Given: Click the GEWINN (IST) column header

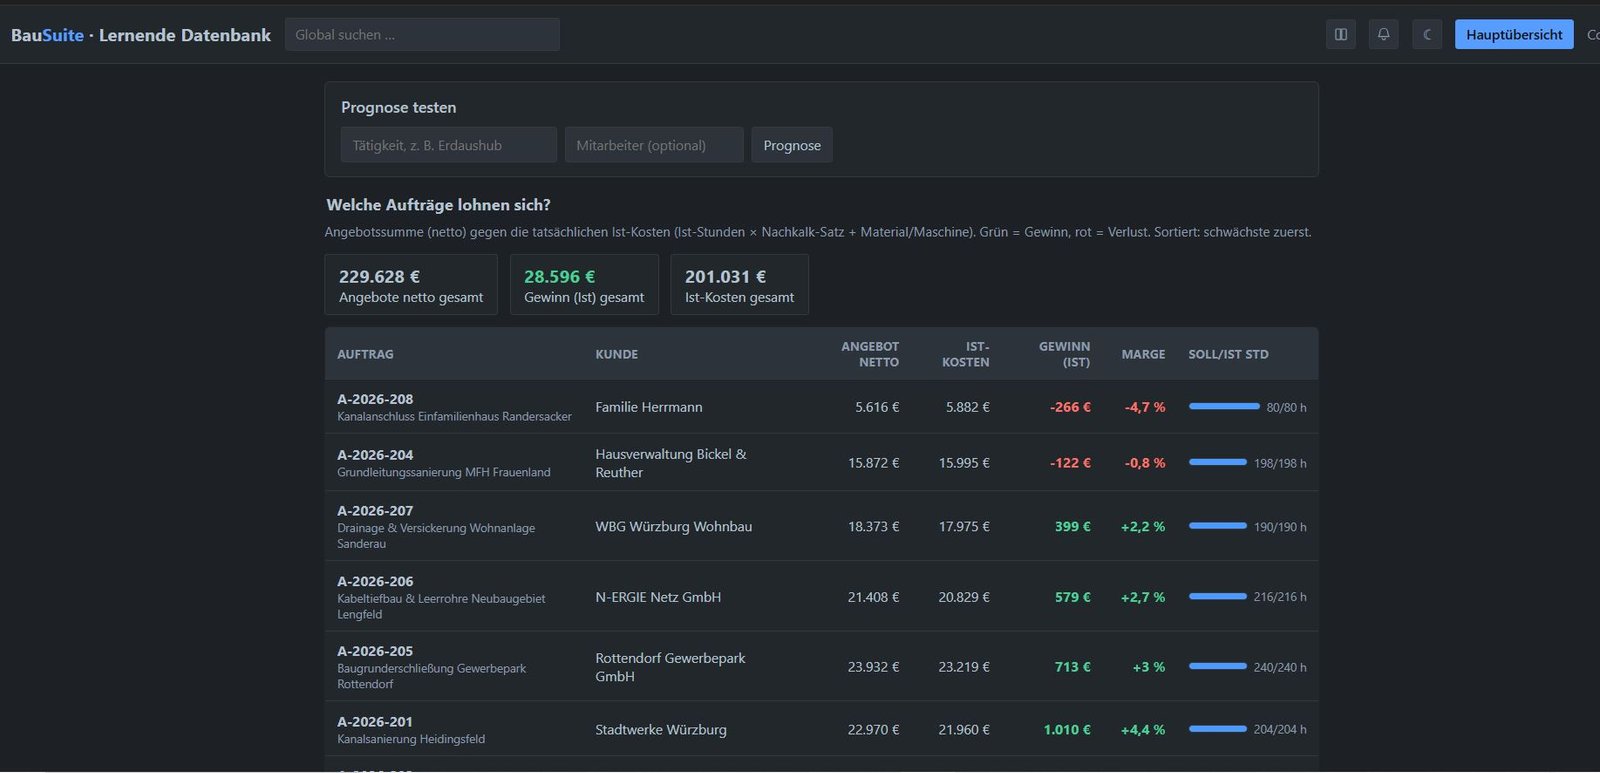Looking at the screenshot, I should [x=1065, y=354].
